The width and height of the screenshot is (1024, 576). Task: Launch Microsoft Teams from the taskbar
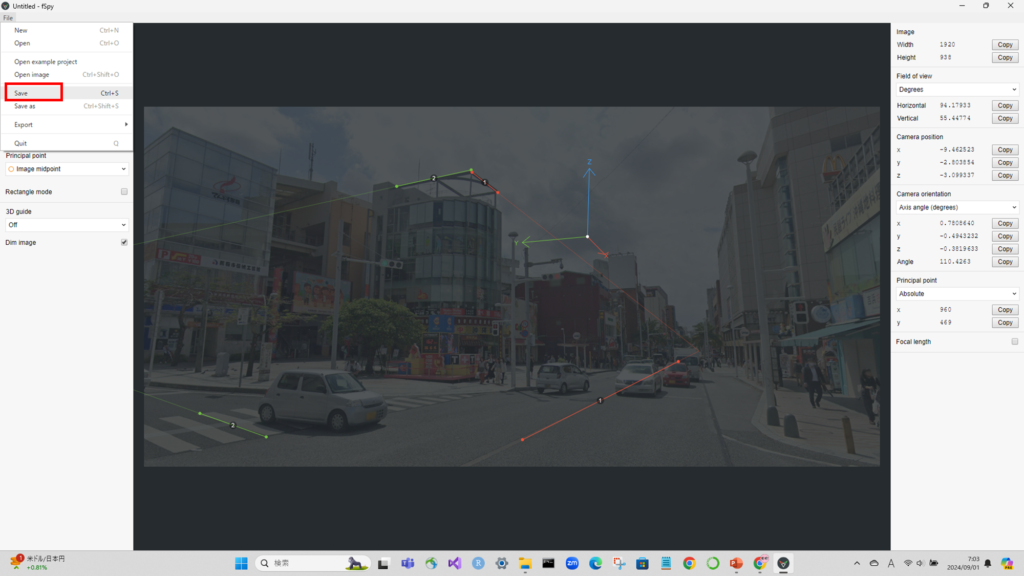tap(408, 563)
